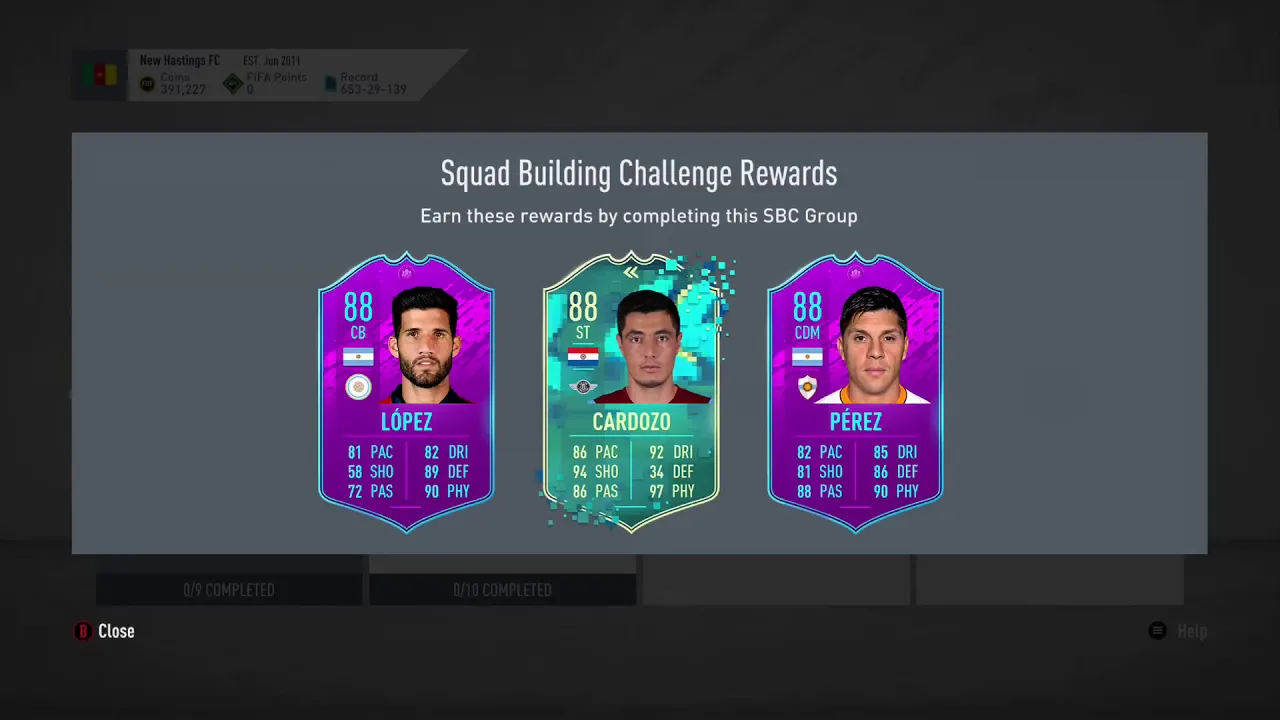Select the Cardozo ST reward card

click(631, 392)
